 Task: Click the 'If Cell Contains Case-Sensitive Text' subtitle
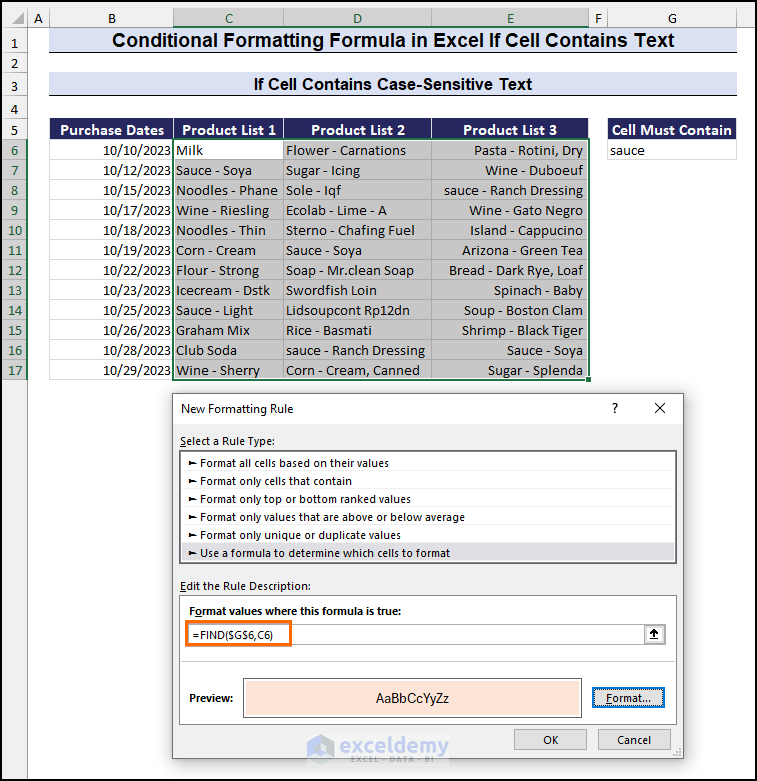393,84
